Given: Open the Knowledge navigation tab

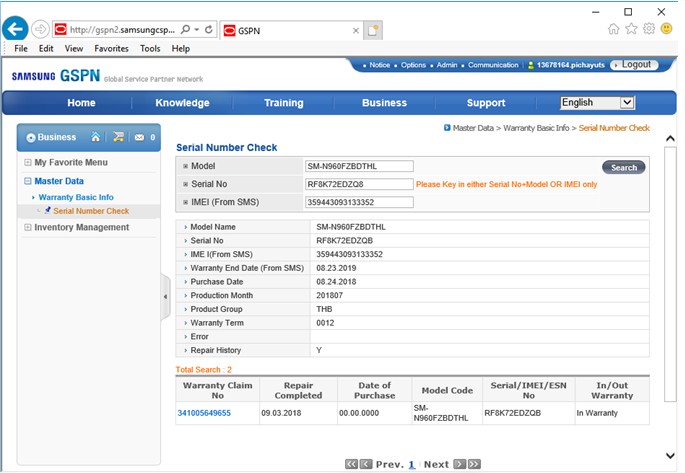Looking at the screenshot, I should [183, 103].
